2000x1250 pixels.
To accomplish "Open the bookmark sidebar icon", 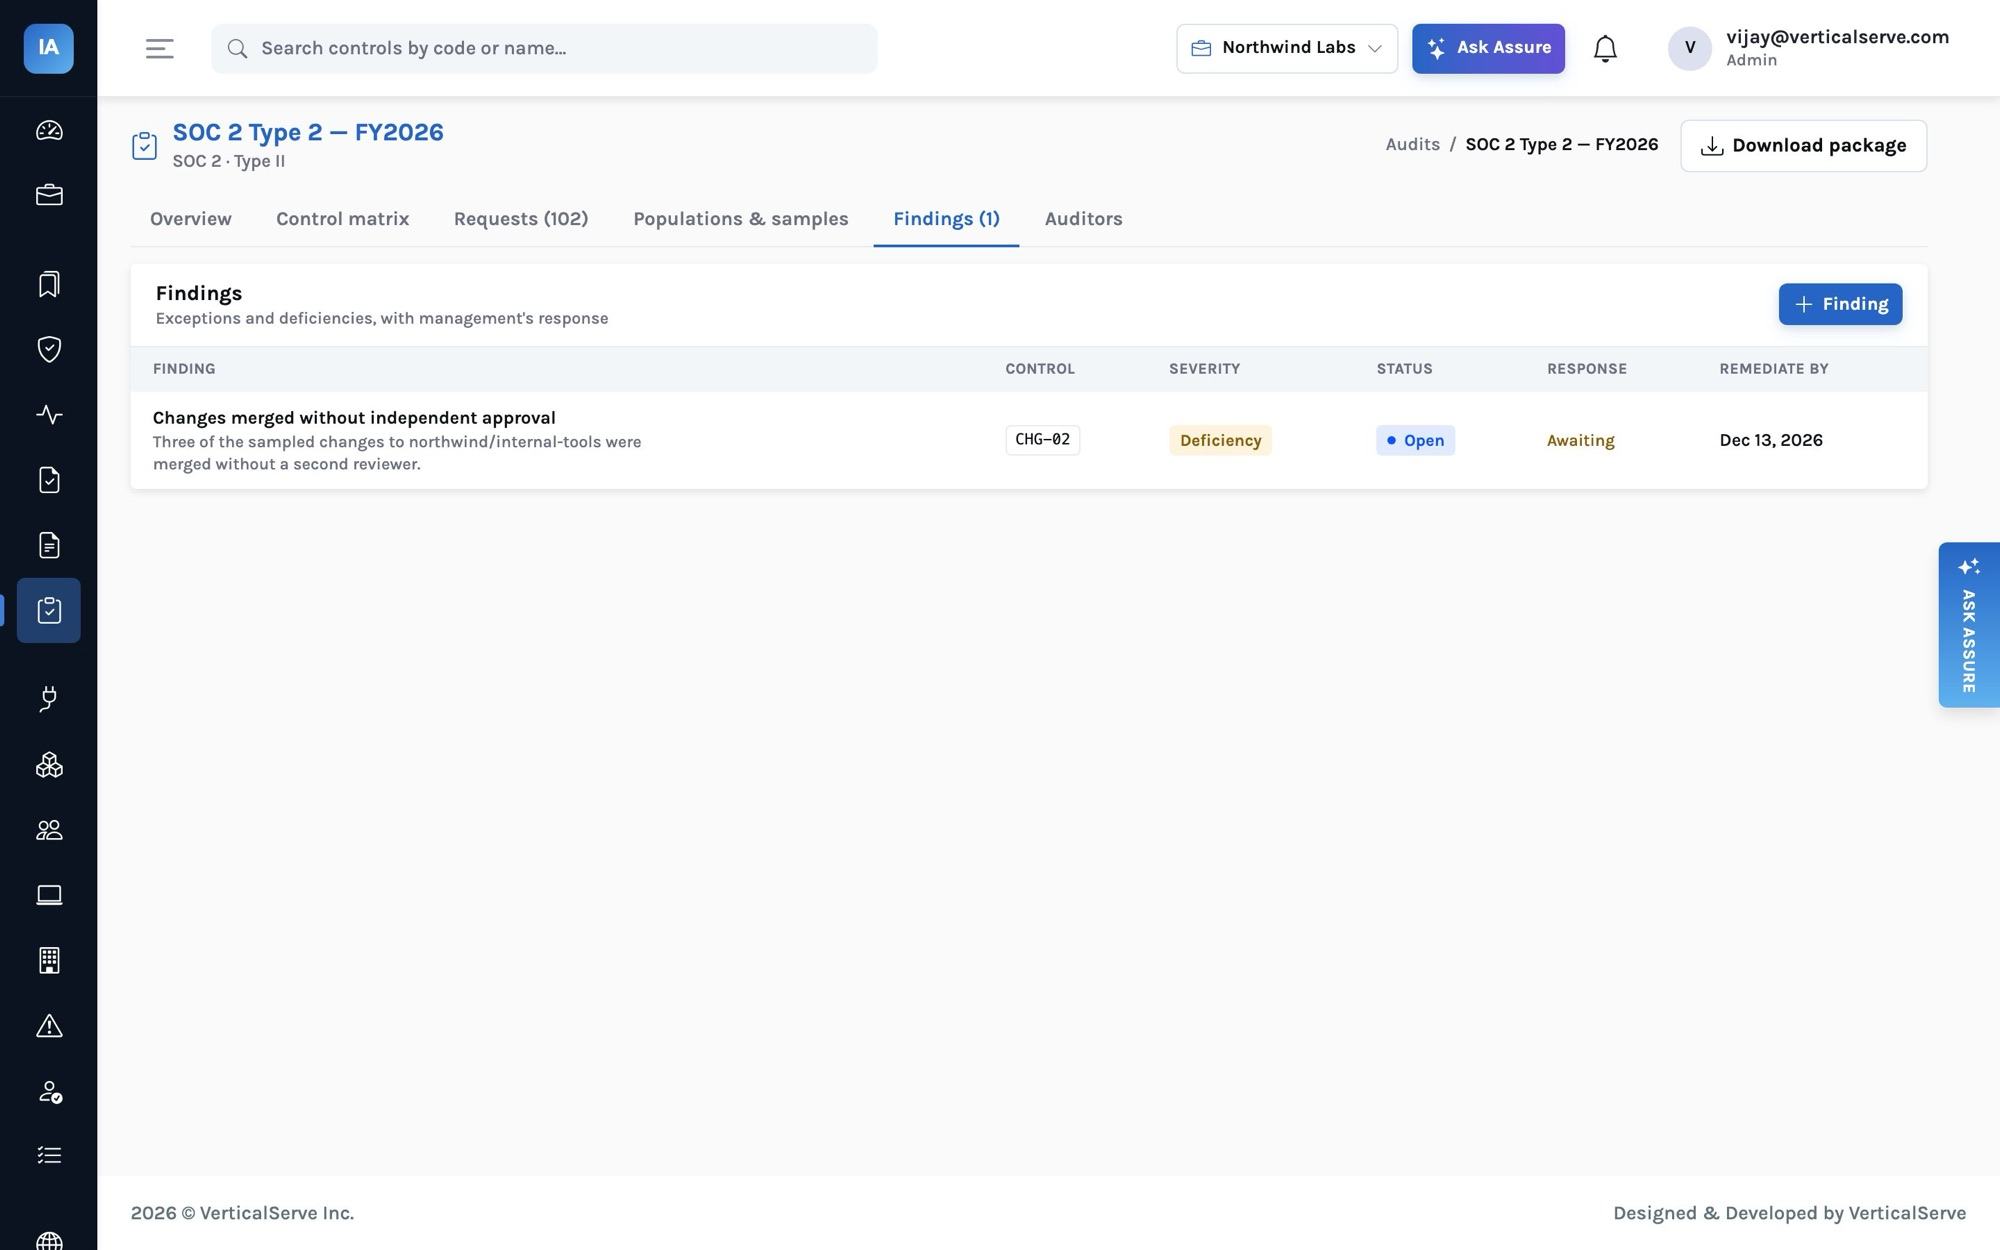I will (49, 284).
